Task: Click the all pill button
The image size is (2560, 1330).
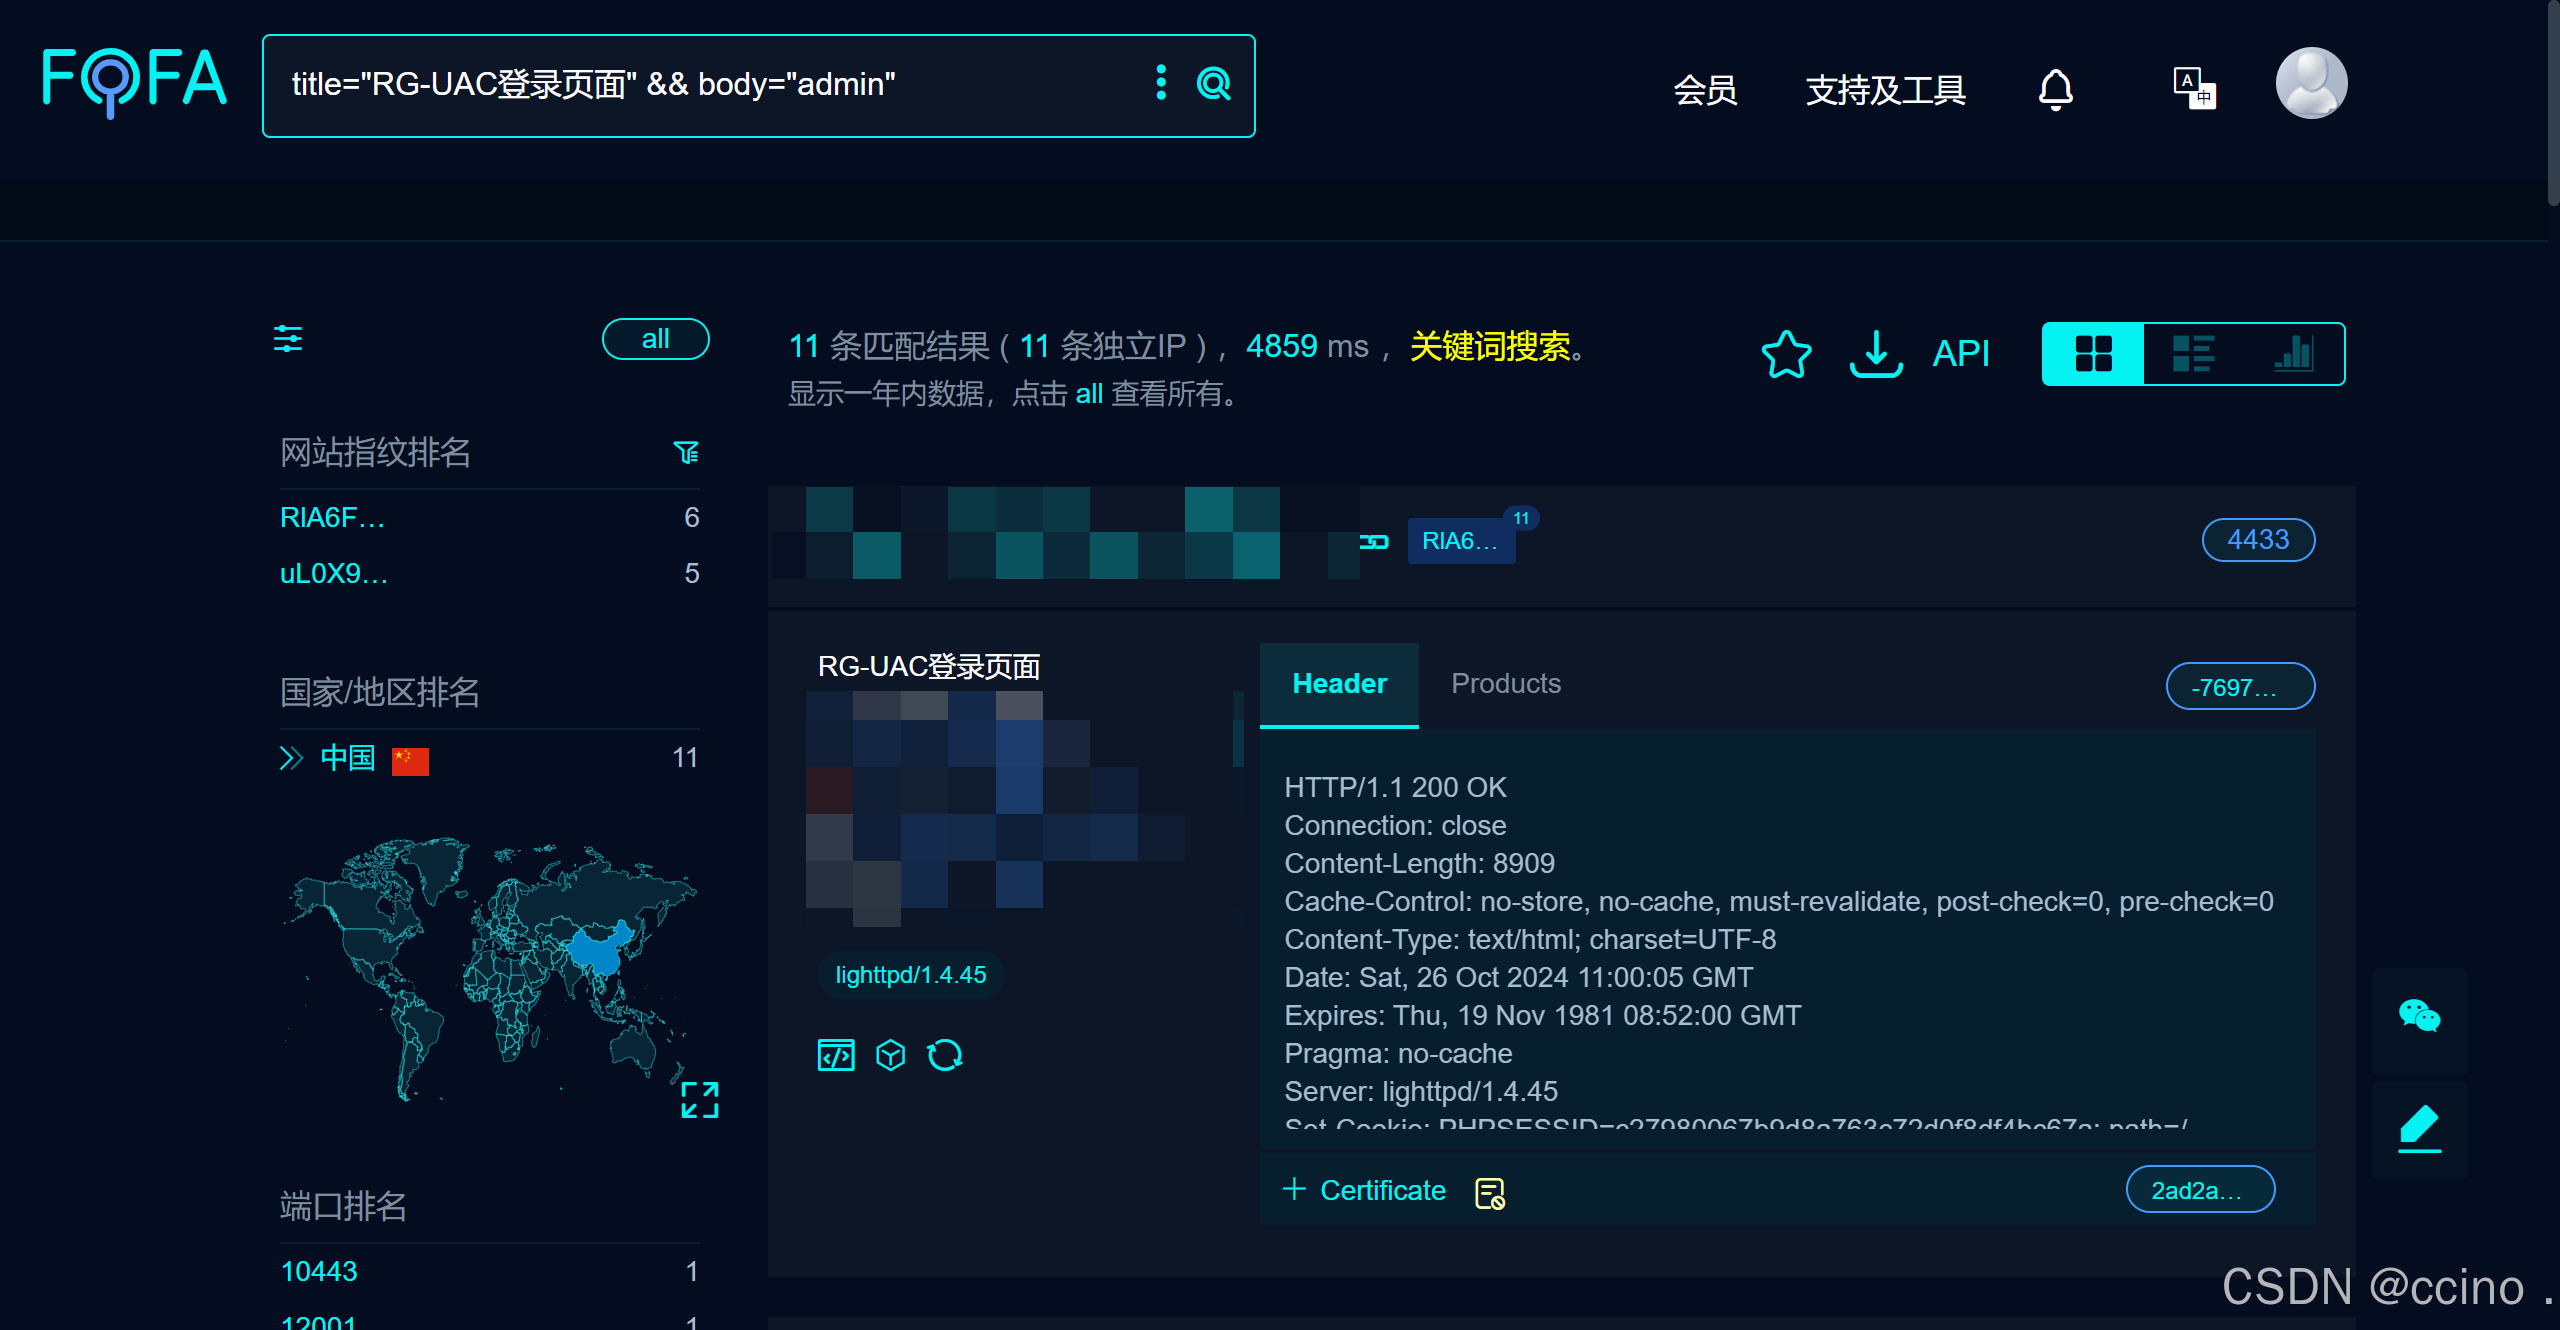Action: 655,339
